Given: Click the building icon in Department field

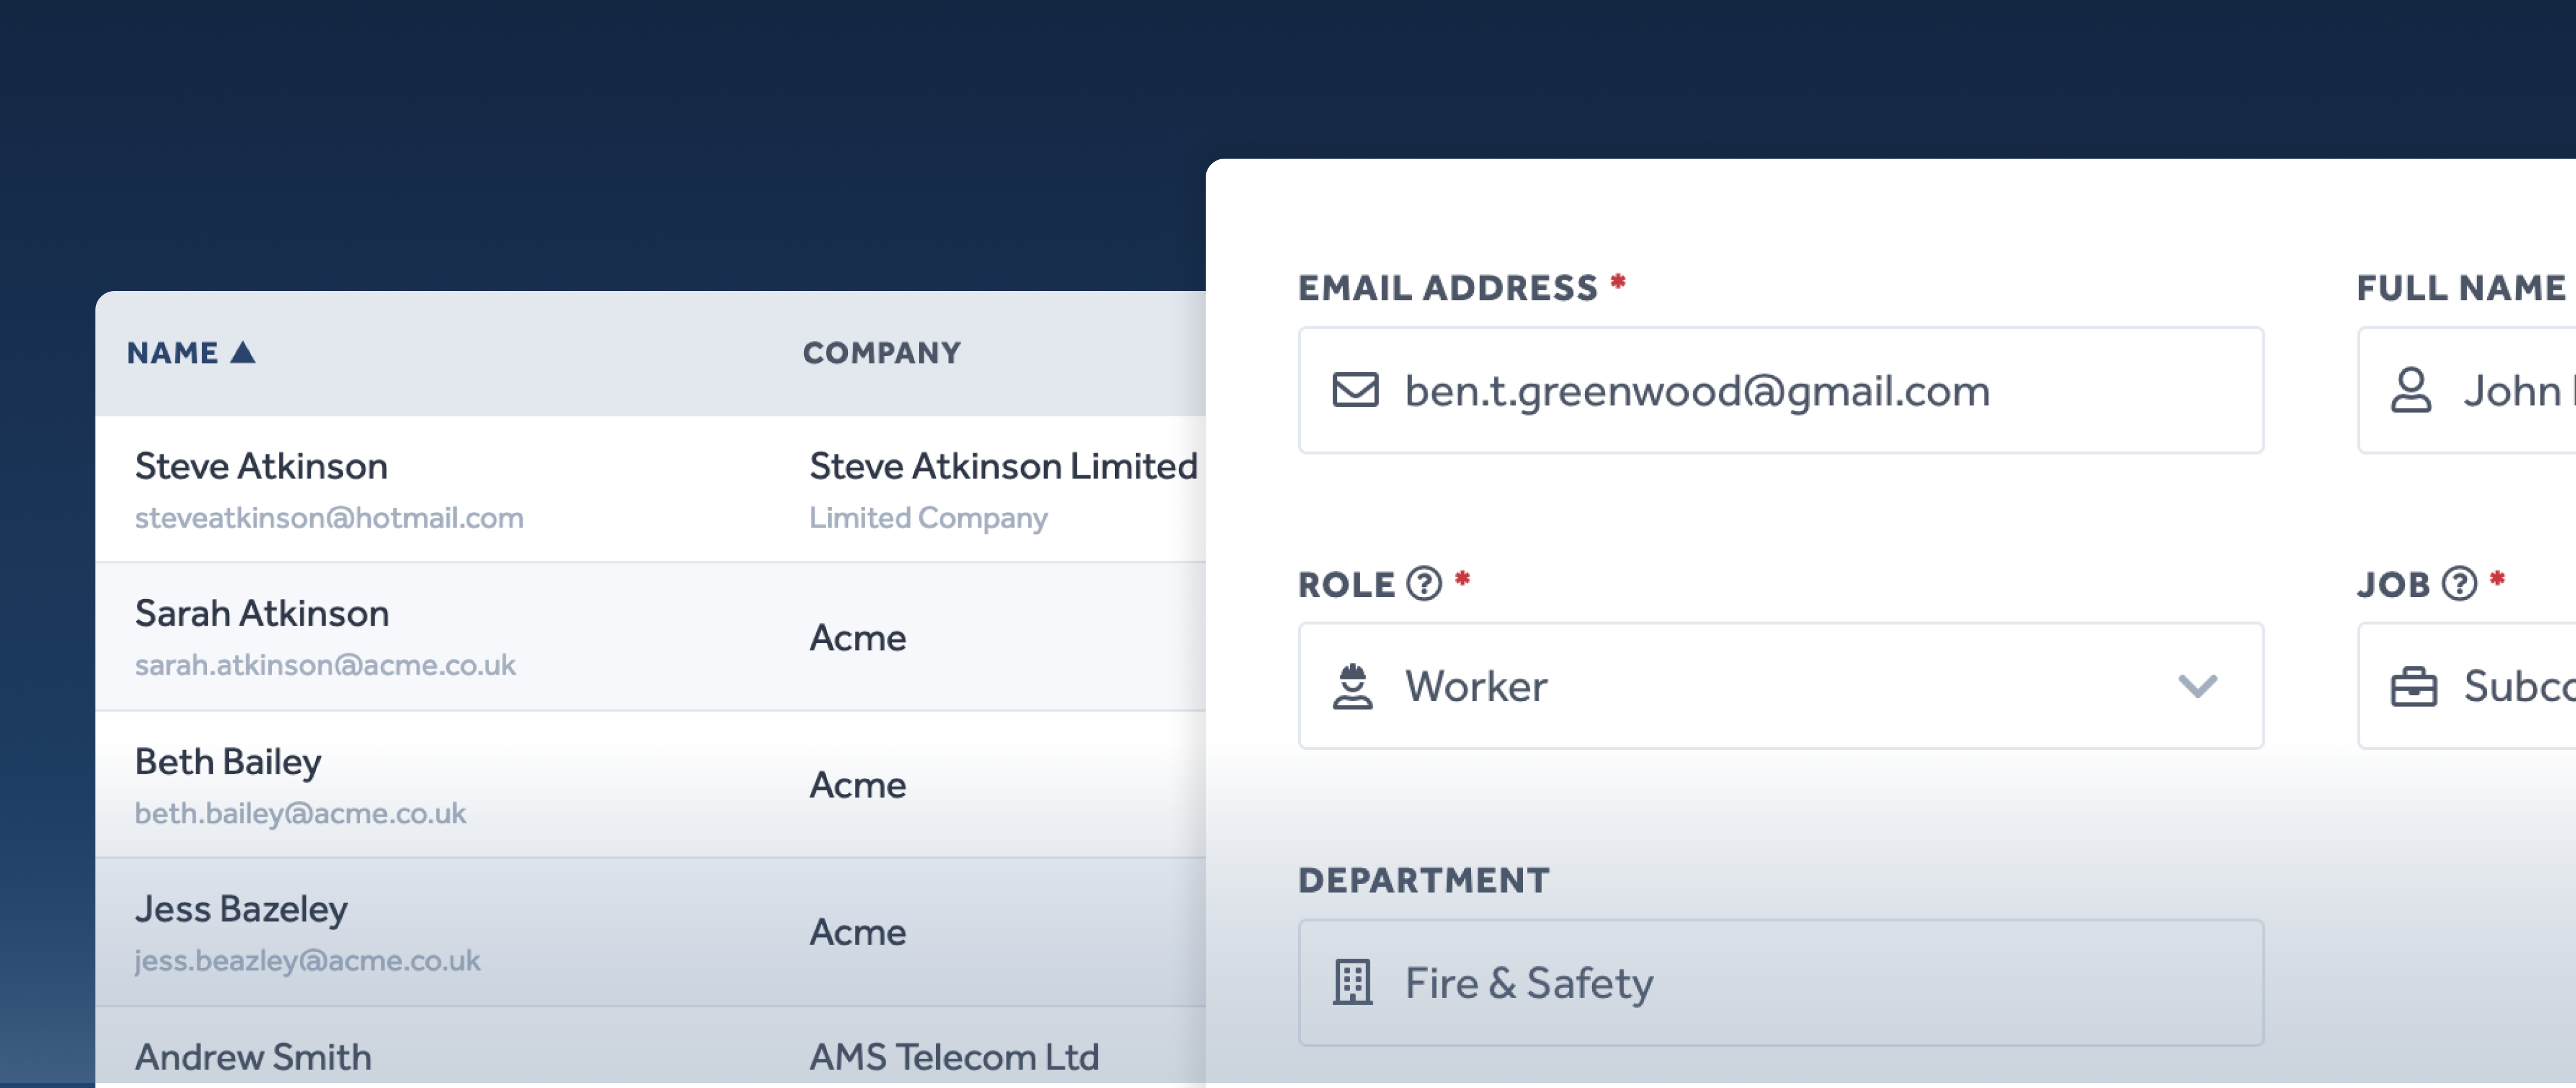Looking at the screenshot, I should tap(1352, 982).
